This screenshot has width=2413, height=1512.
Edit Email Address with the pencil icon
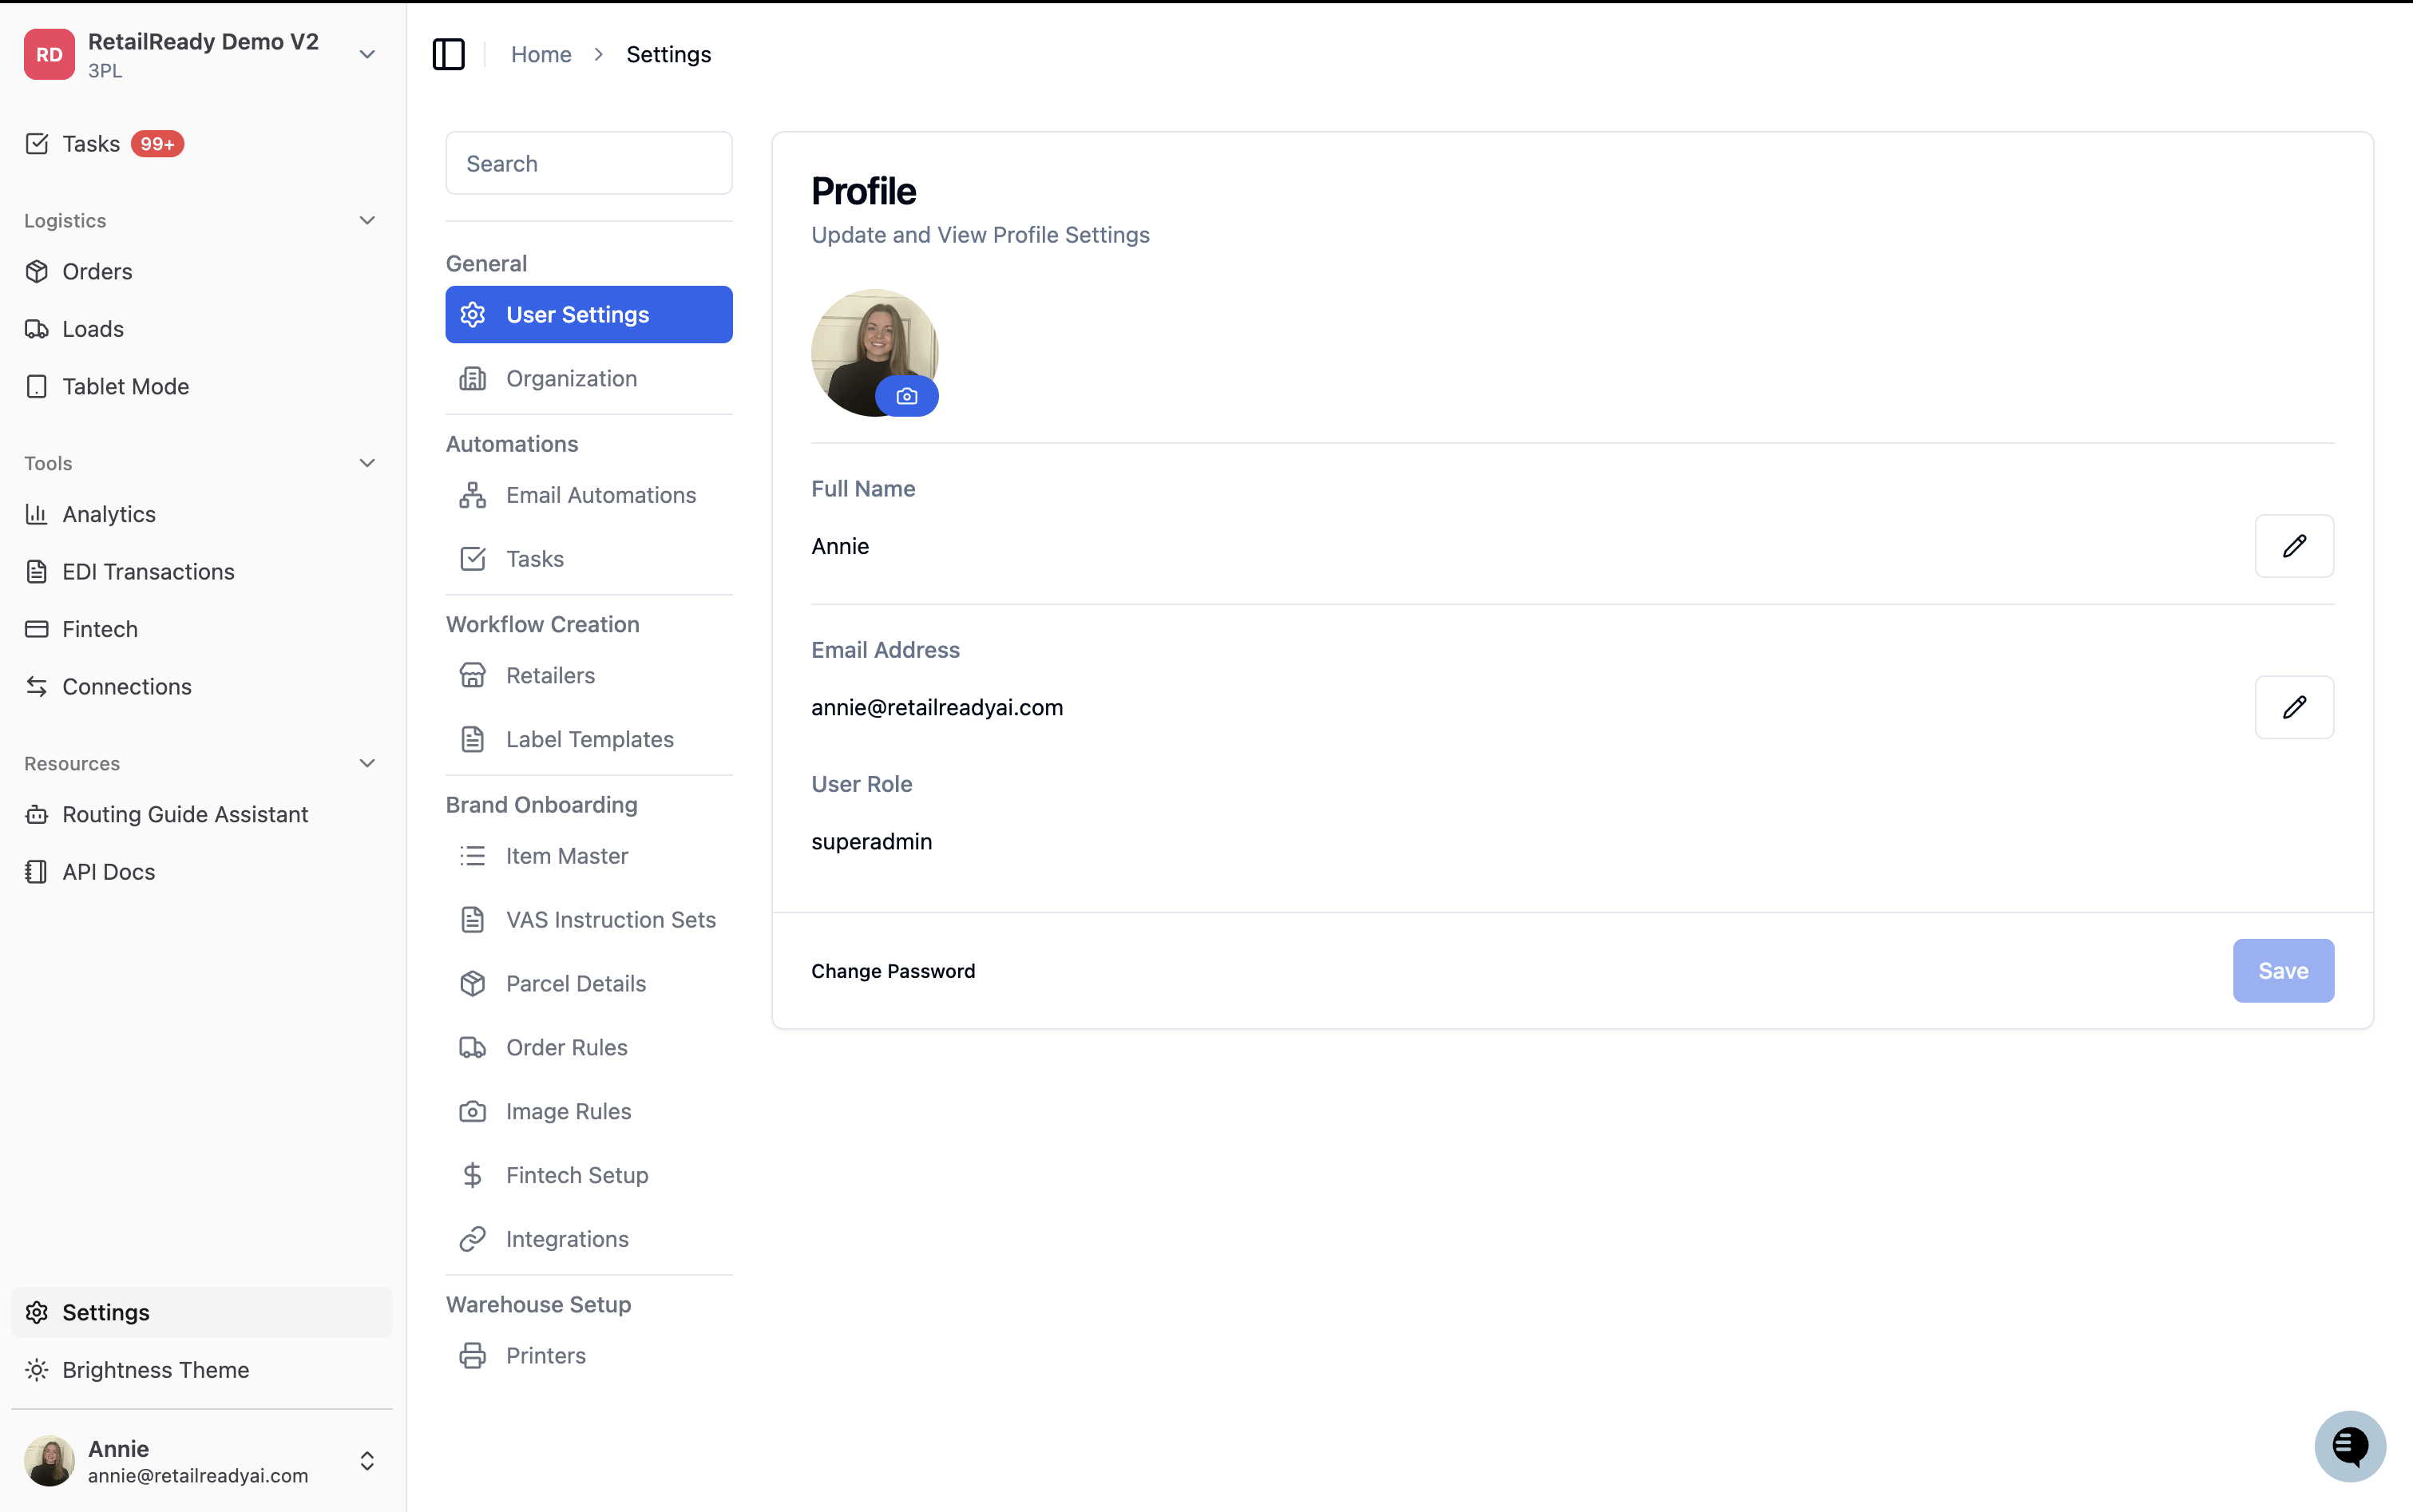click(2294, 707)
